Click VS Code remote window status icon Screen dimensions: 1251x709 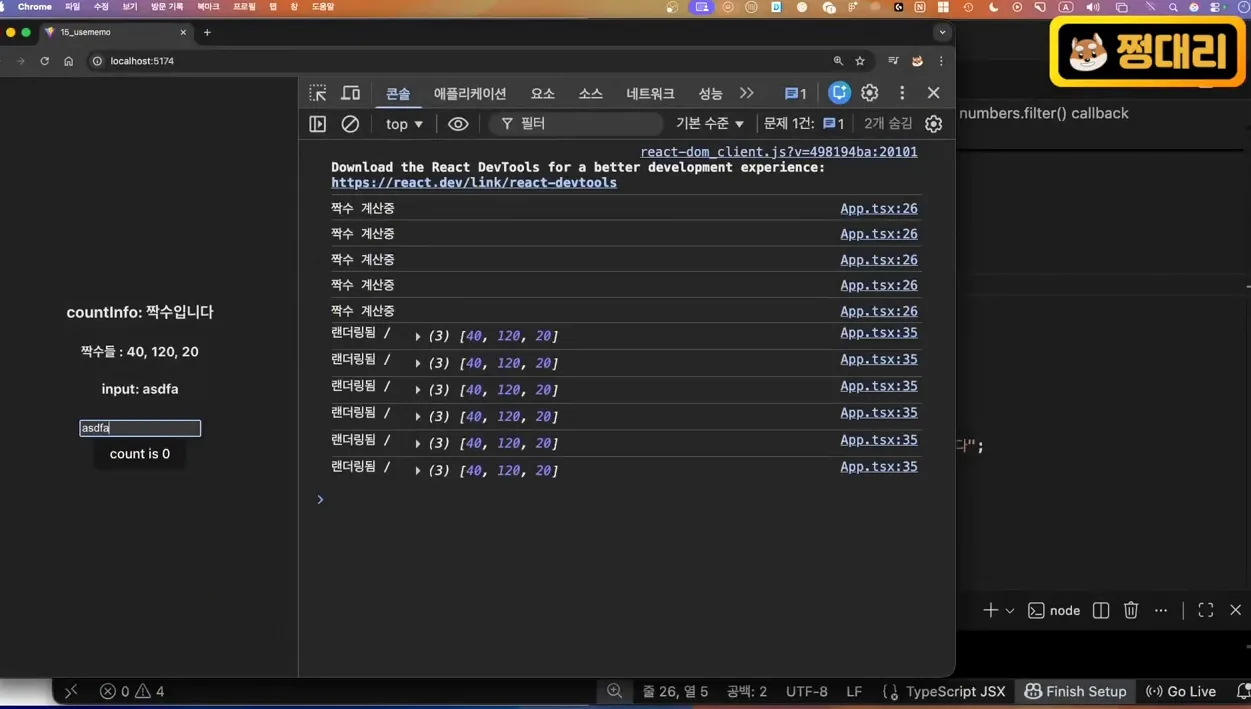point(71,691)
